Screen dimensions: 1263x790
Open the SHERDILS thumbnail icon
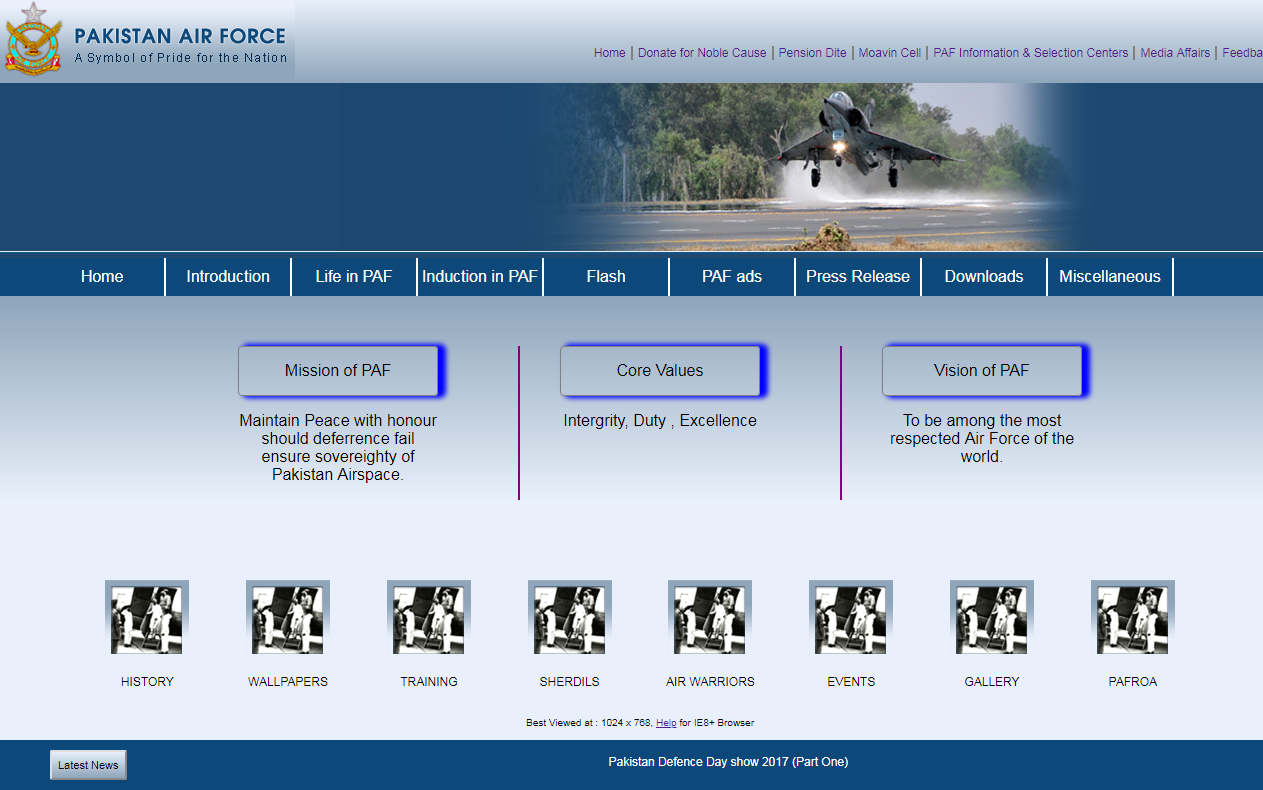[x=570, y=617]
